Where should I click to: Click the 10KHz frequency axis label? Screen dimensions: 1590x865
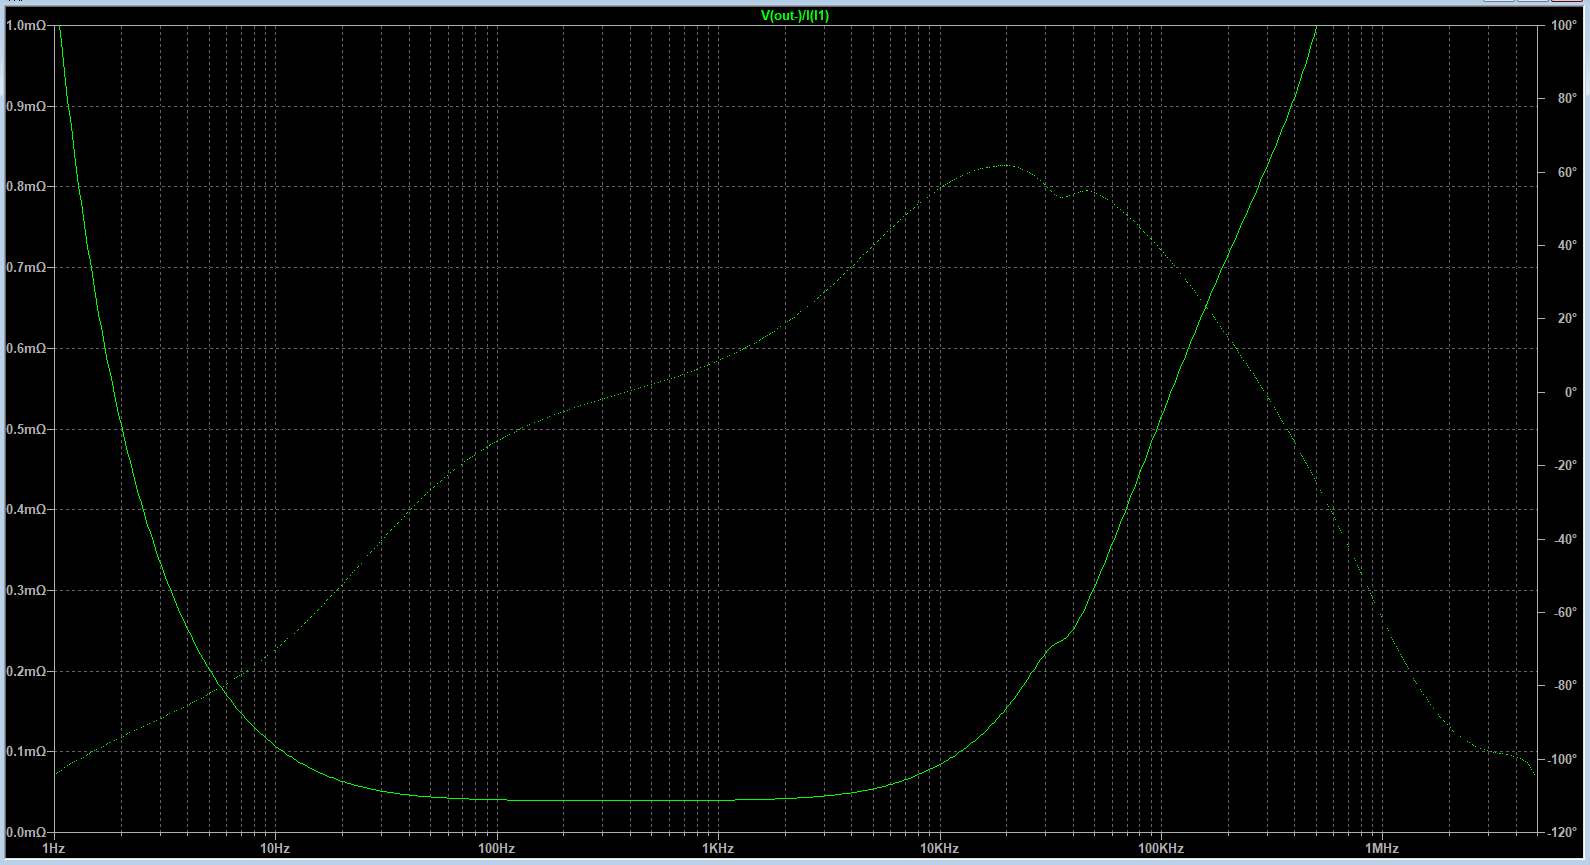pos(939,848)
